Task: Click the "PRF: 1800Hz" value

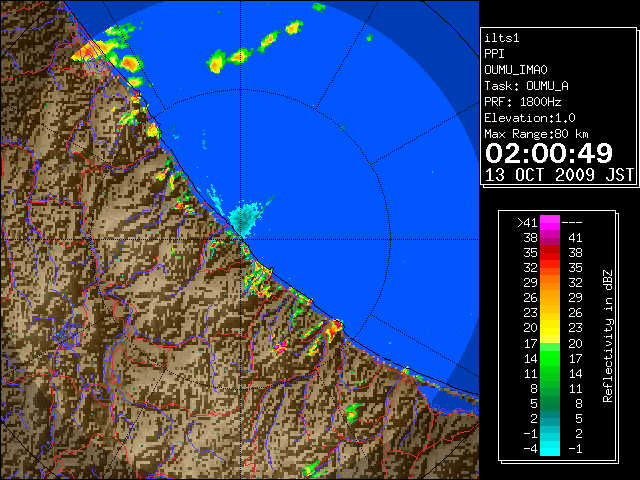Action: [523, 102]
